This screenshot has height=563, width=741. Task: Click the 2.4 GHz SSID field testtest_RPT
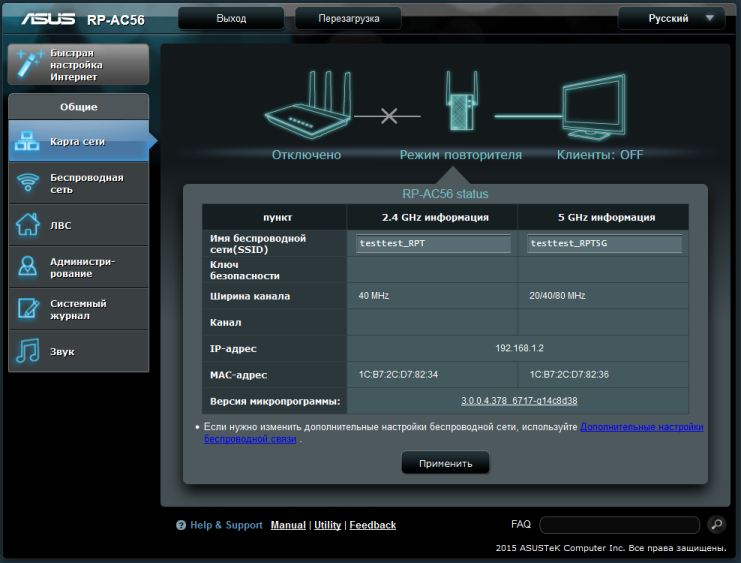tap(433, 243)
